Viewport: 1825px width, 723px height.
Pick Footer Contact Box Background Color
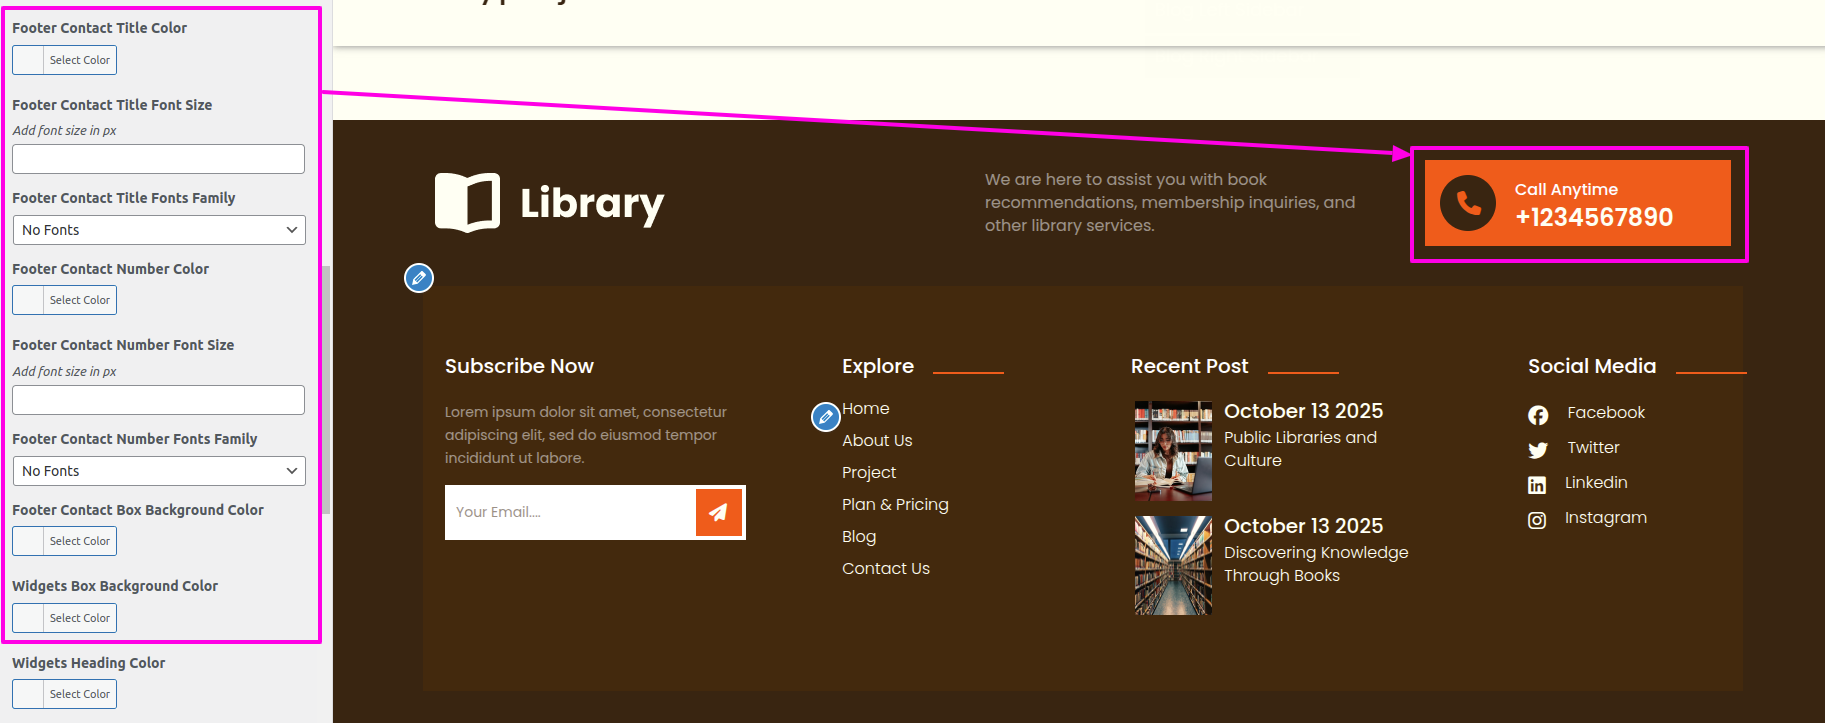(x=65, y=541)
